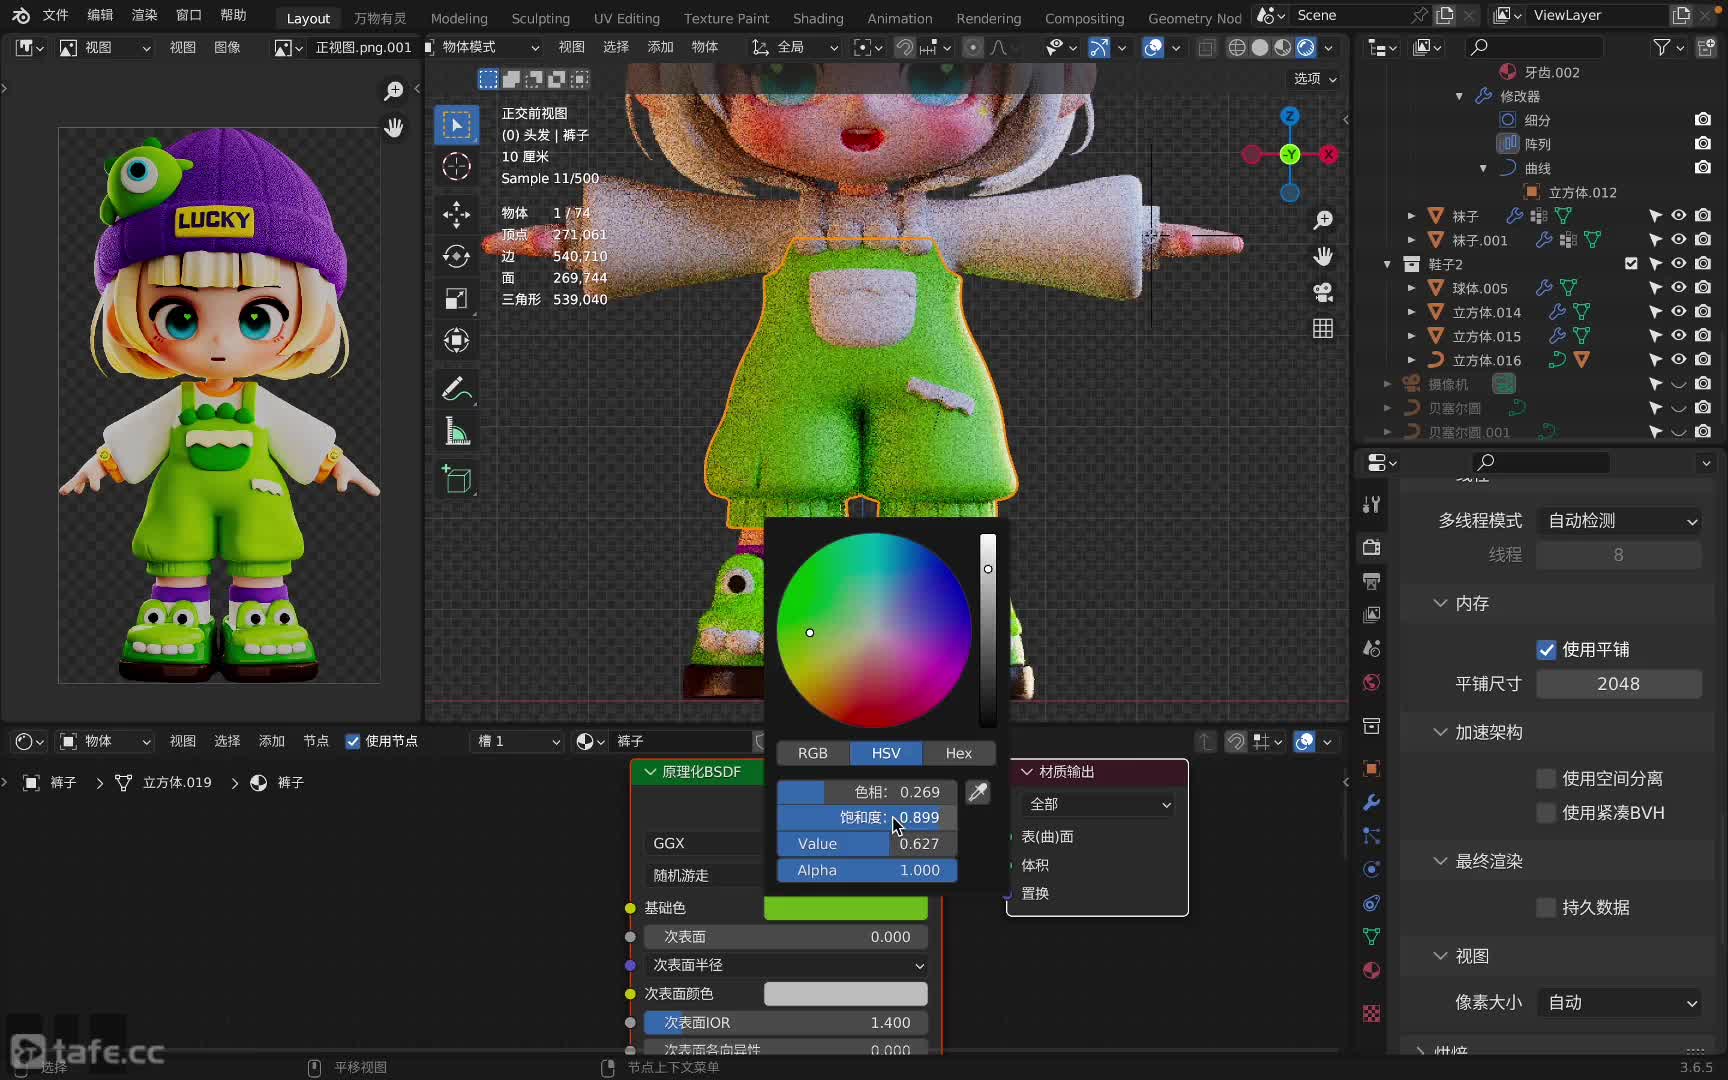This screenshot has width=1728, height=1080.
Task: Switch to UV Editing workspace tab
Action: [x=627, y=18]
